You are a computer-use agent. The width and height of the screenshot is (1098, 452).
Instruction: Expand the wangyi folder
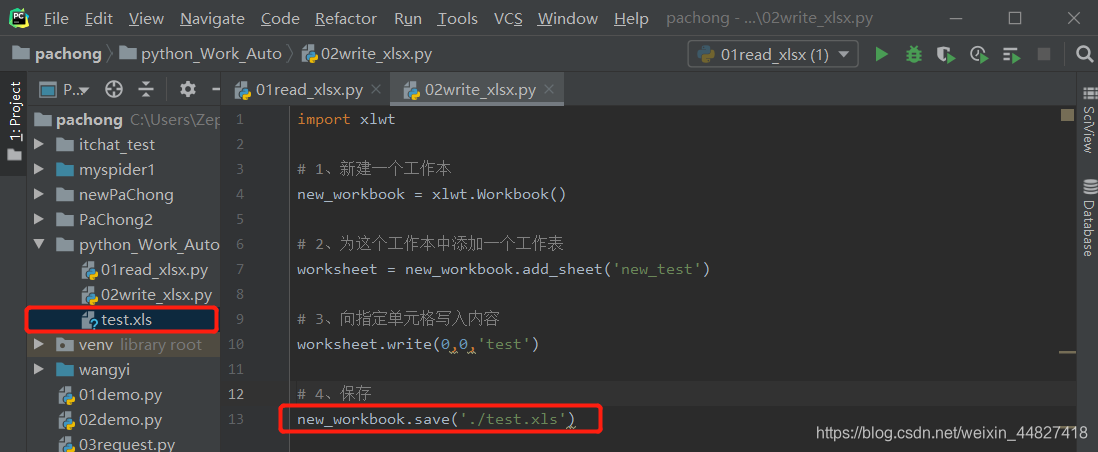(x=39, y=369)
